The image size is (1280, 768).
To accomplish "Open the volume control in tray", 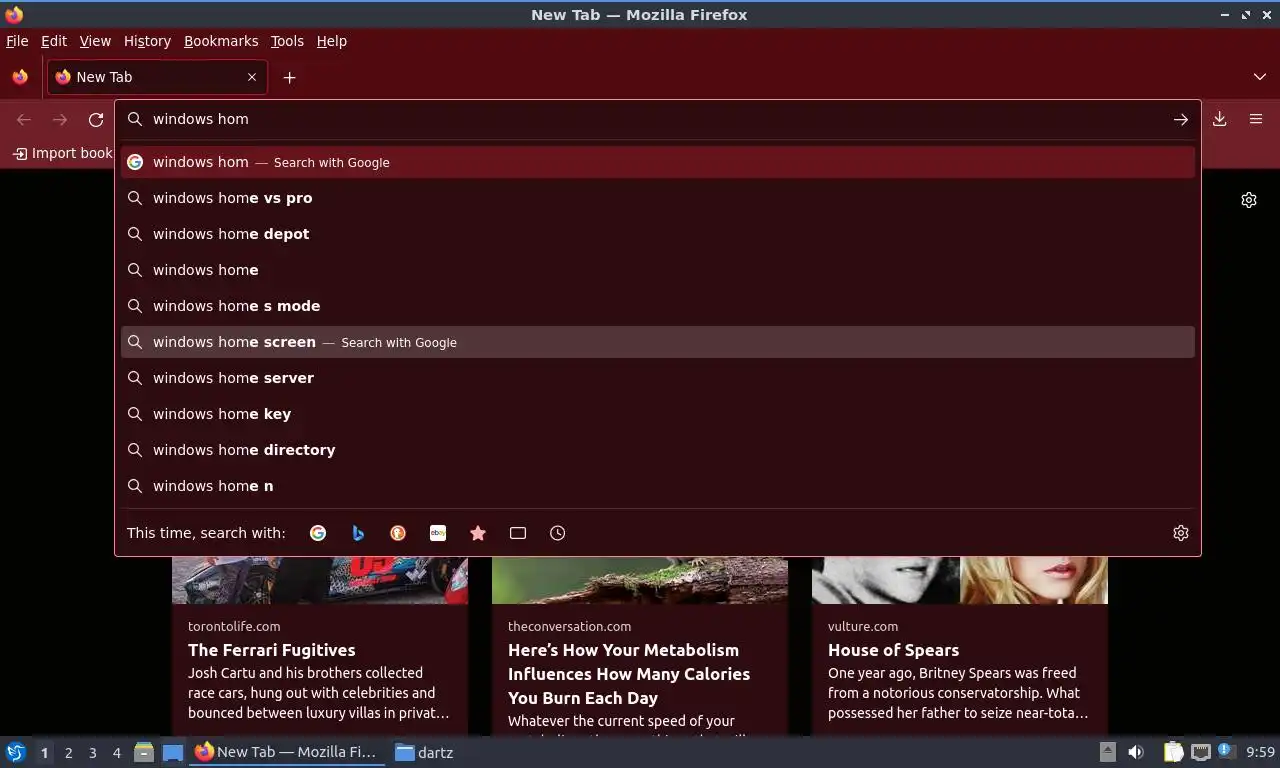I will (1136, 752).
